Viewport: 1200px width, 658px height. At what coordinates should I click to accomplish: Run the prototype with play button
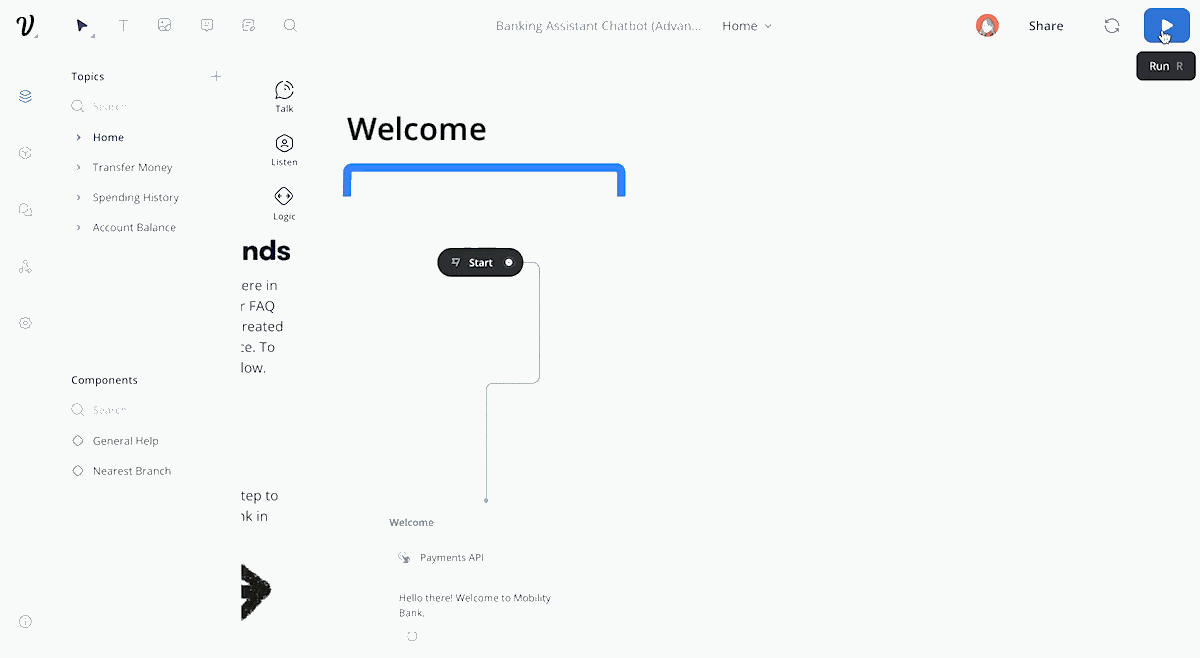coord(1166,26)
